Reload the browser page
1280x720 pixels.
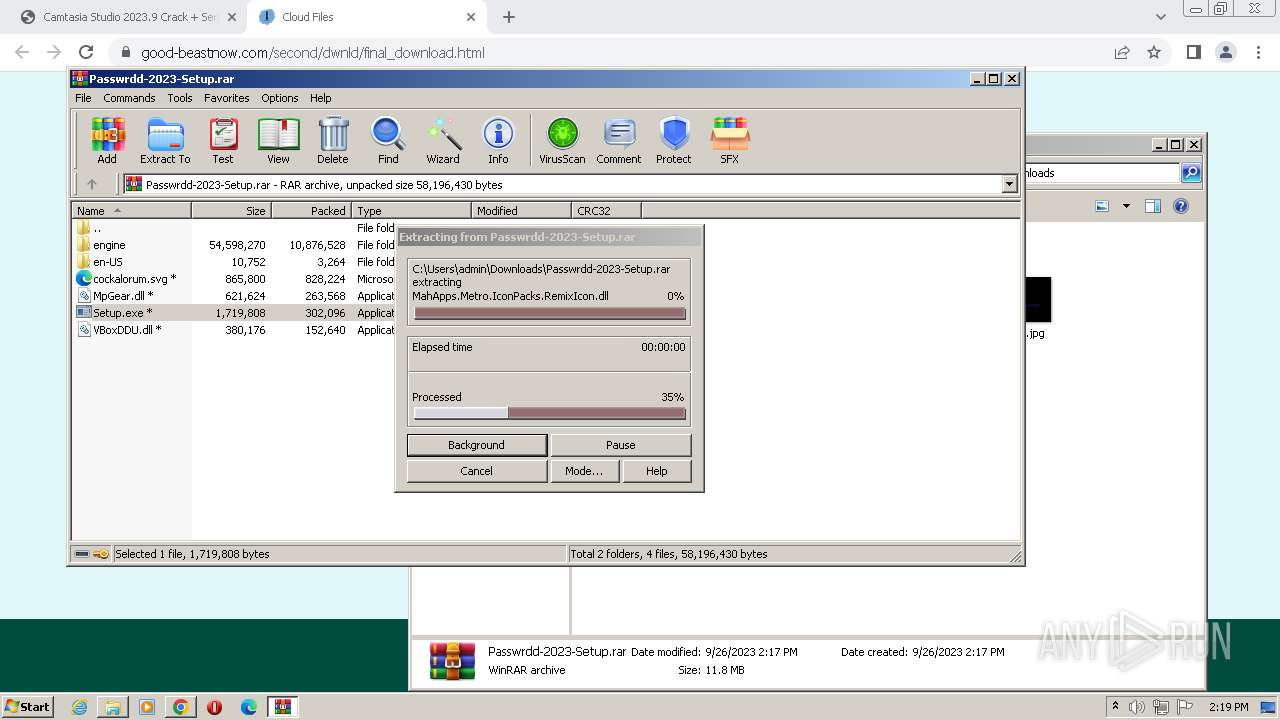(x=86, y=52)
